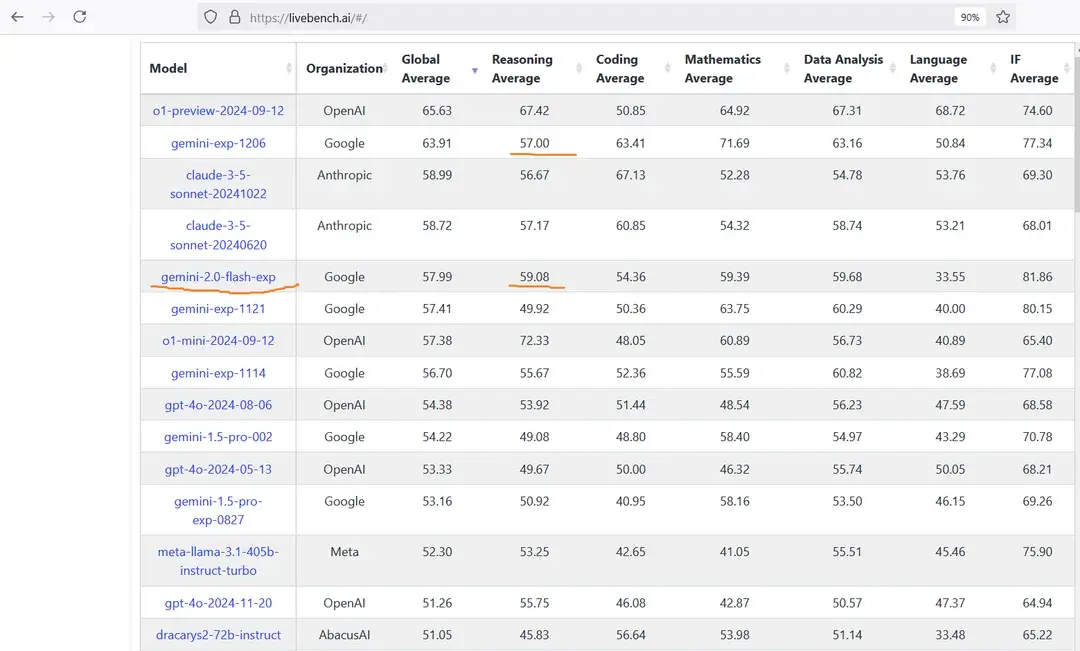Select global average value 51.26
The image size is (1080, 651).
point(437,603)
